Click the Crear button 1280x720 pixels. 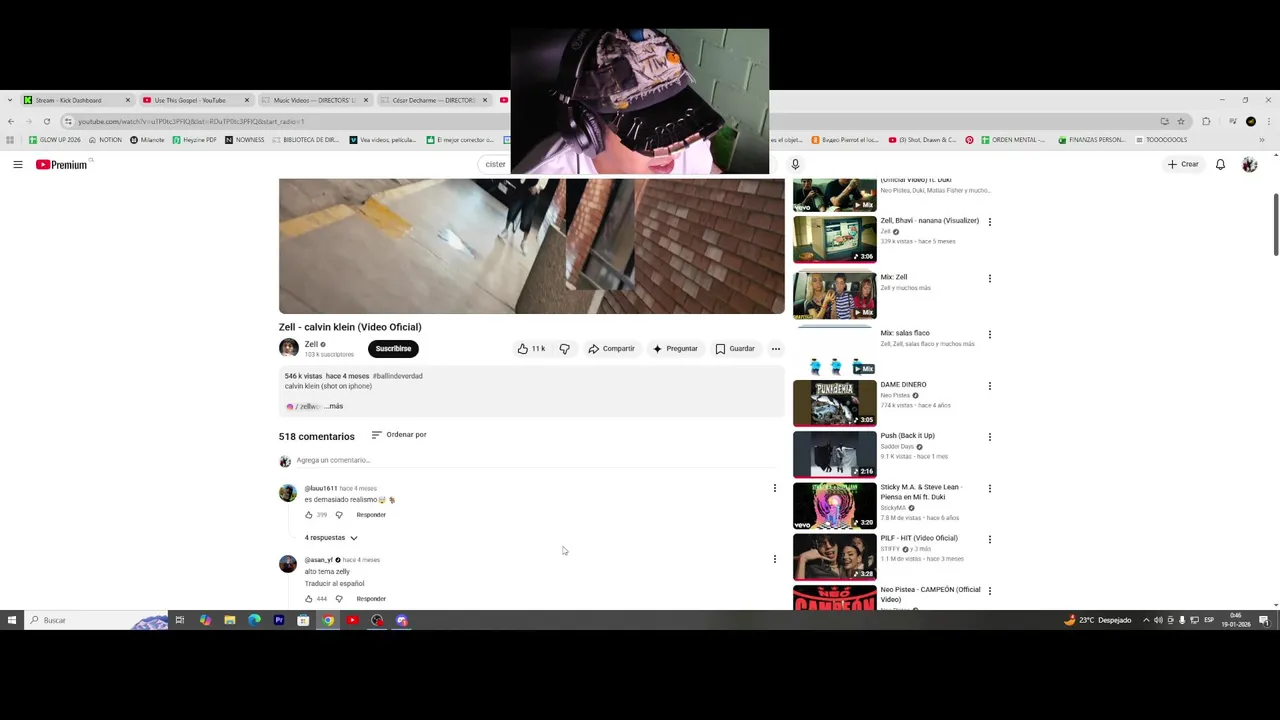(x=1182, y=164)
